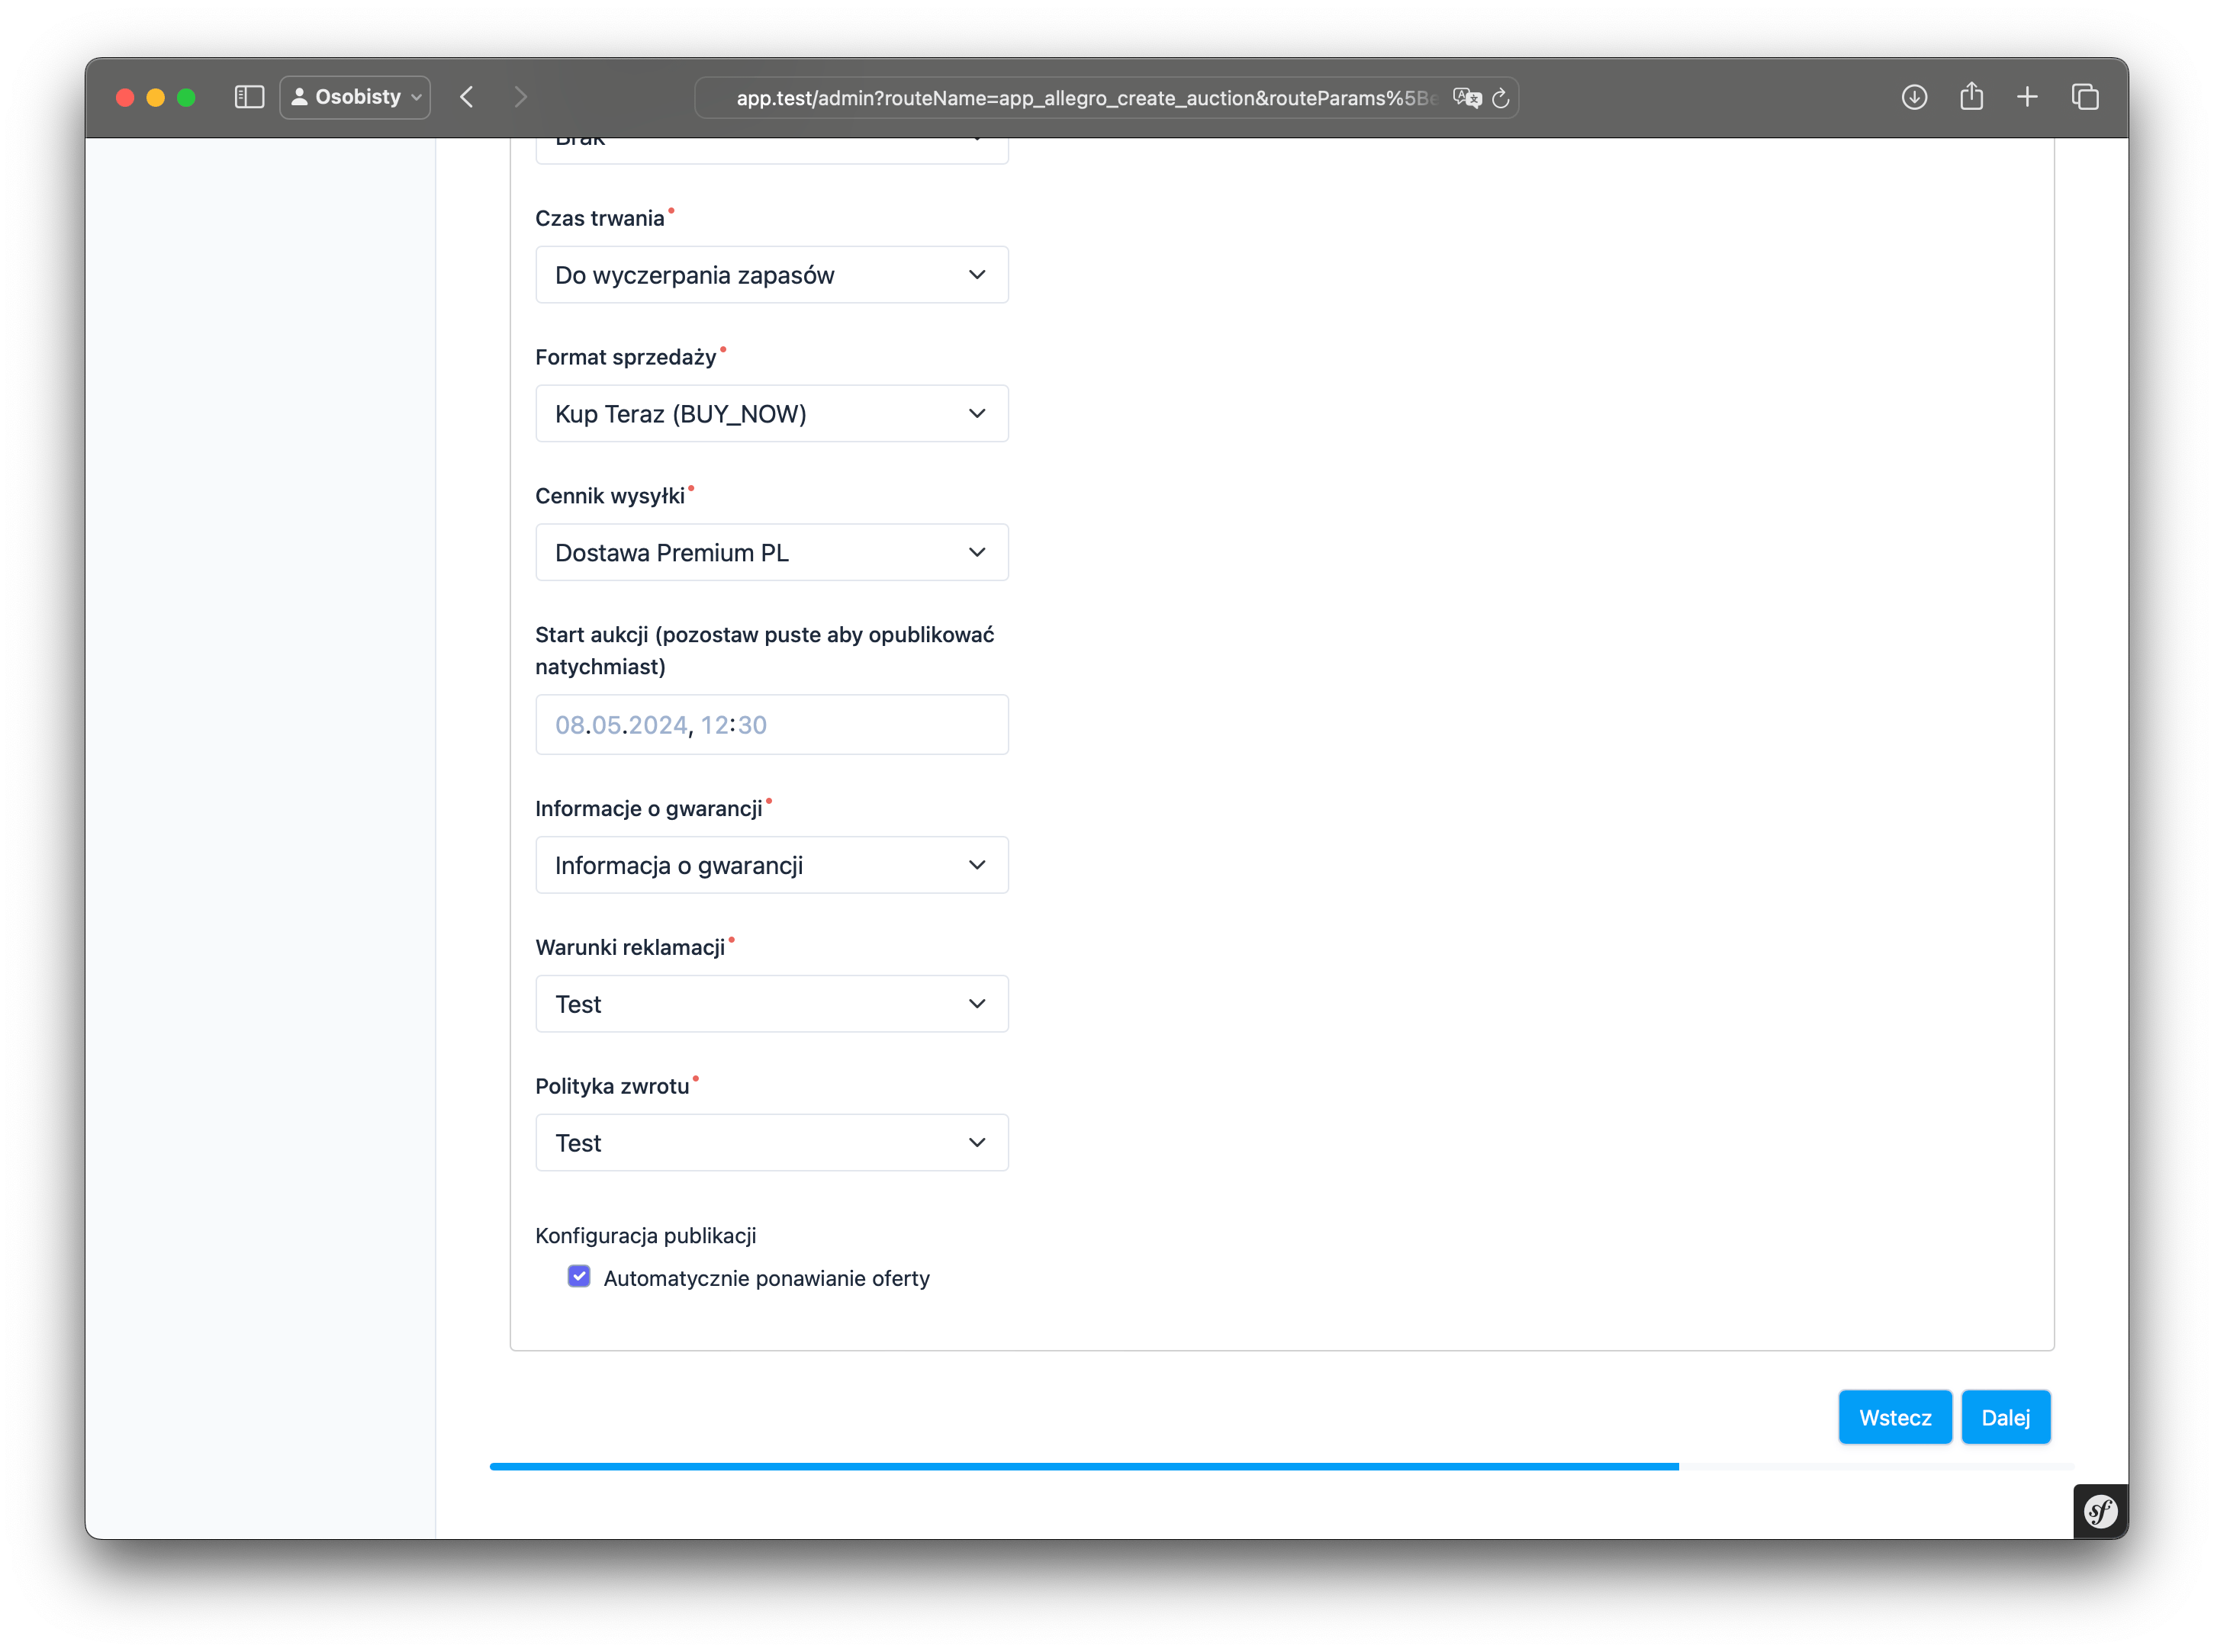Image resolution: width=2214 pixels, height=1652 pixels.
Task: Click the green fullscreen window button
Action: [x=186, y=97]
